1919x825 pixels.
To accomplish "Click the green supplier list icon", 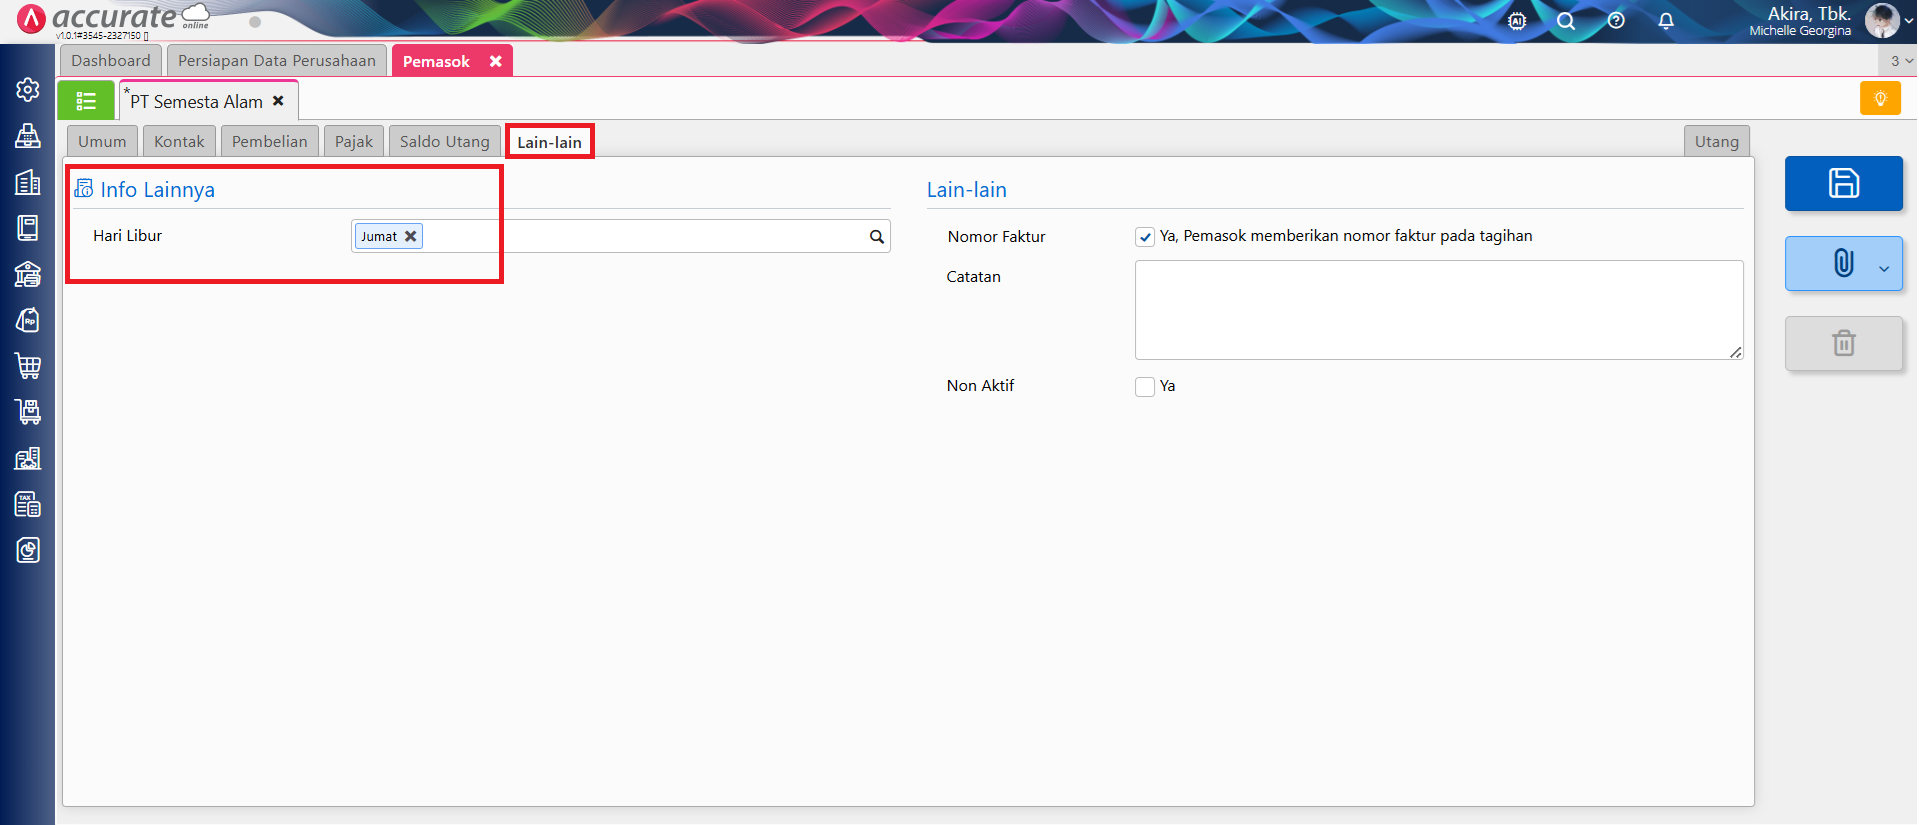I will pyautogui.click(x=86, y=101).
